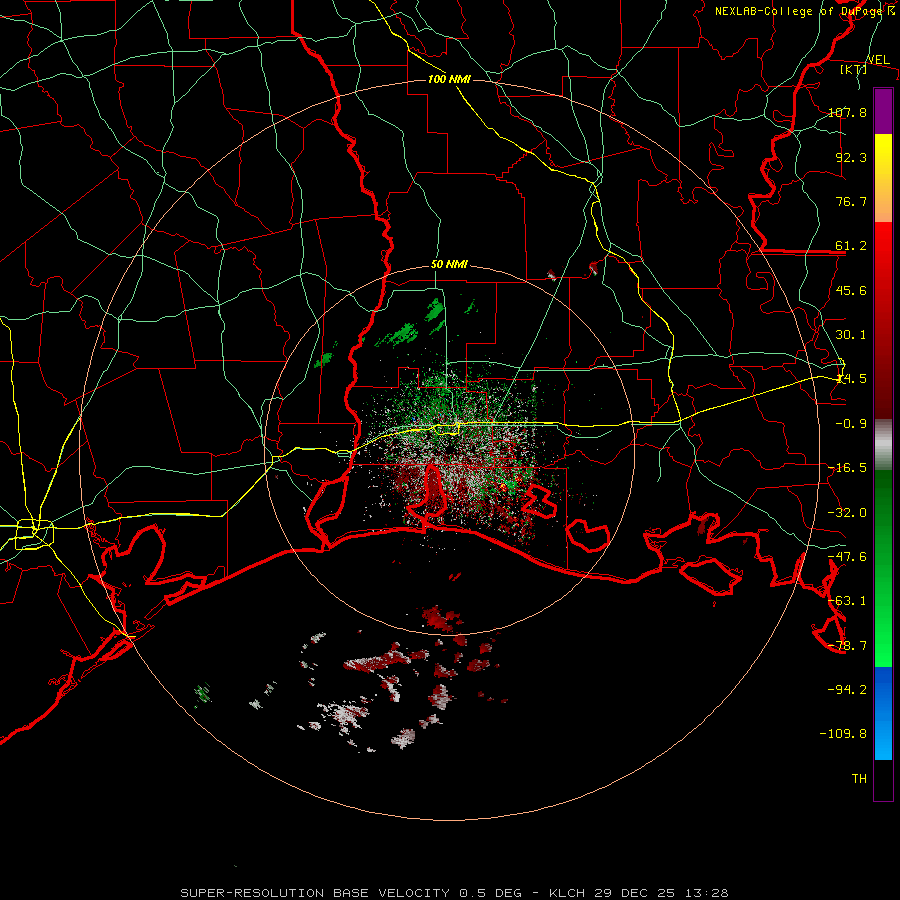Viewport: 900px width, 900px height.
Task: Click the 50 NMI range ring label
Action: click(x=449, y=265)
